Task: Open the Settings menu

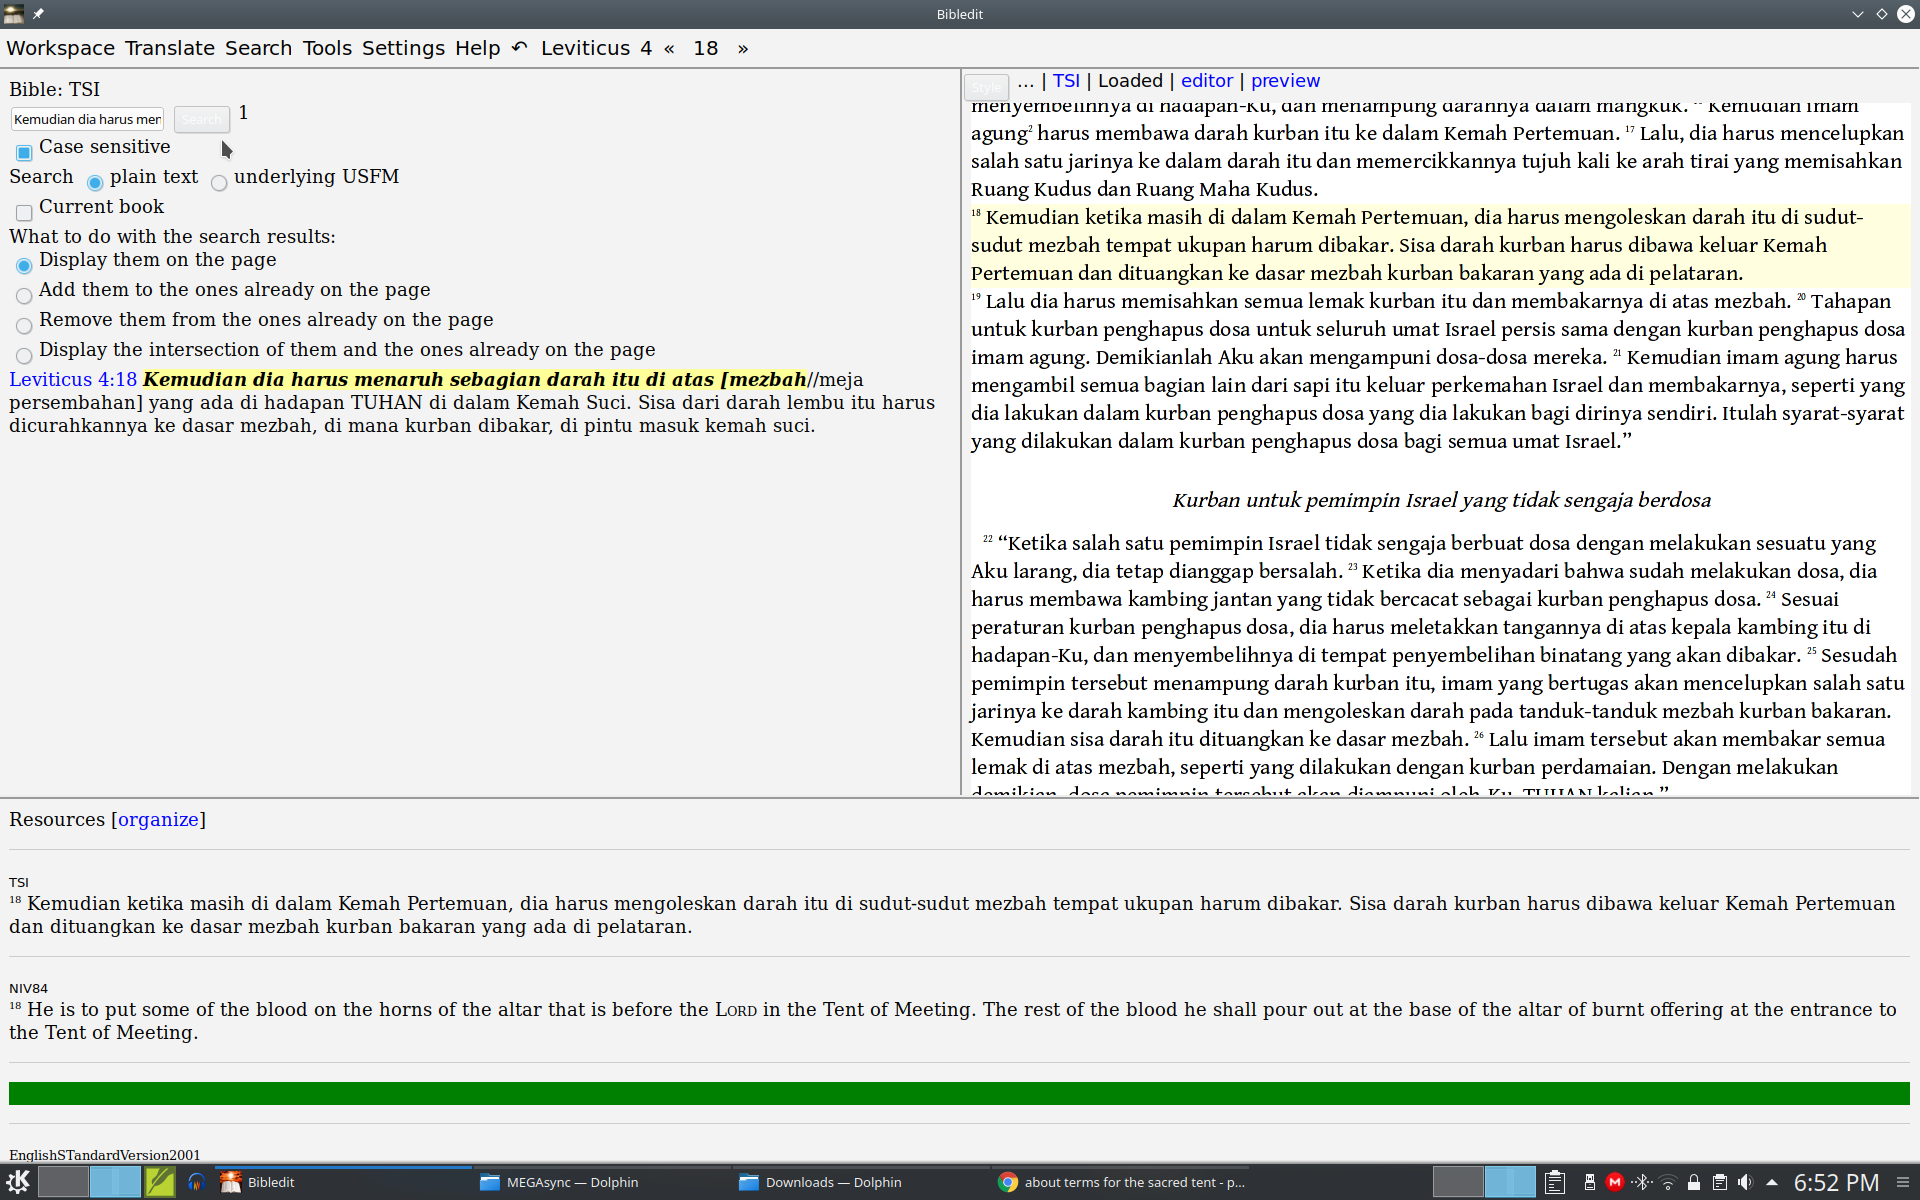Action: 403,48
